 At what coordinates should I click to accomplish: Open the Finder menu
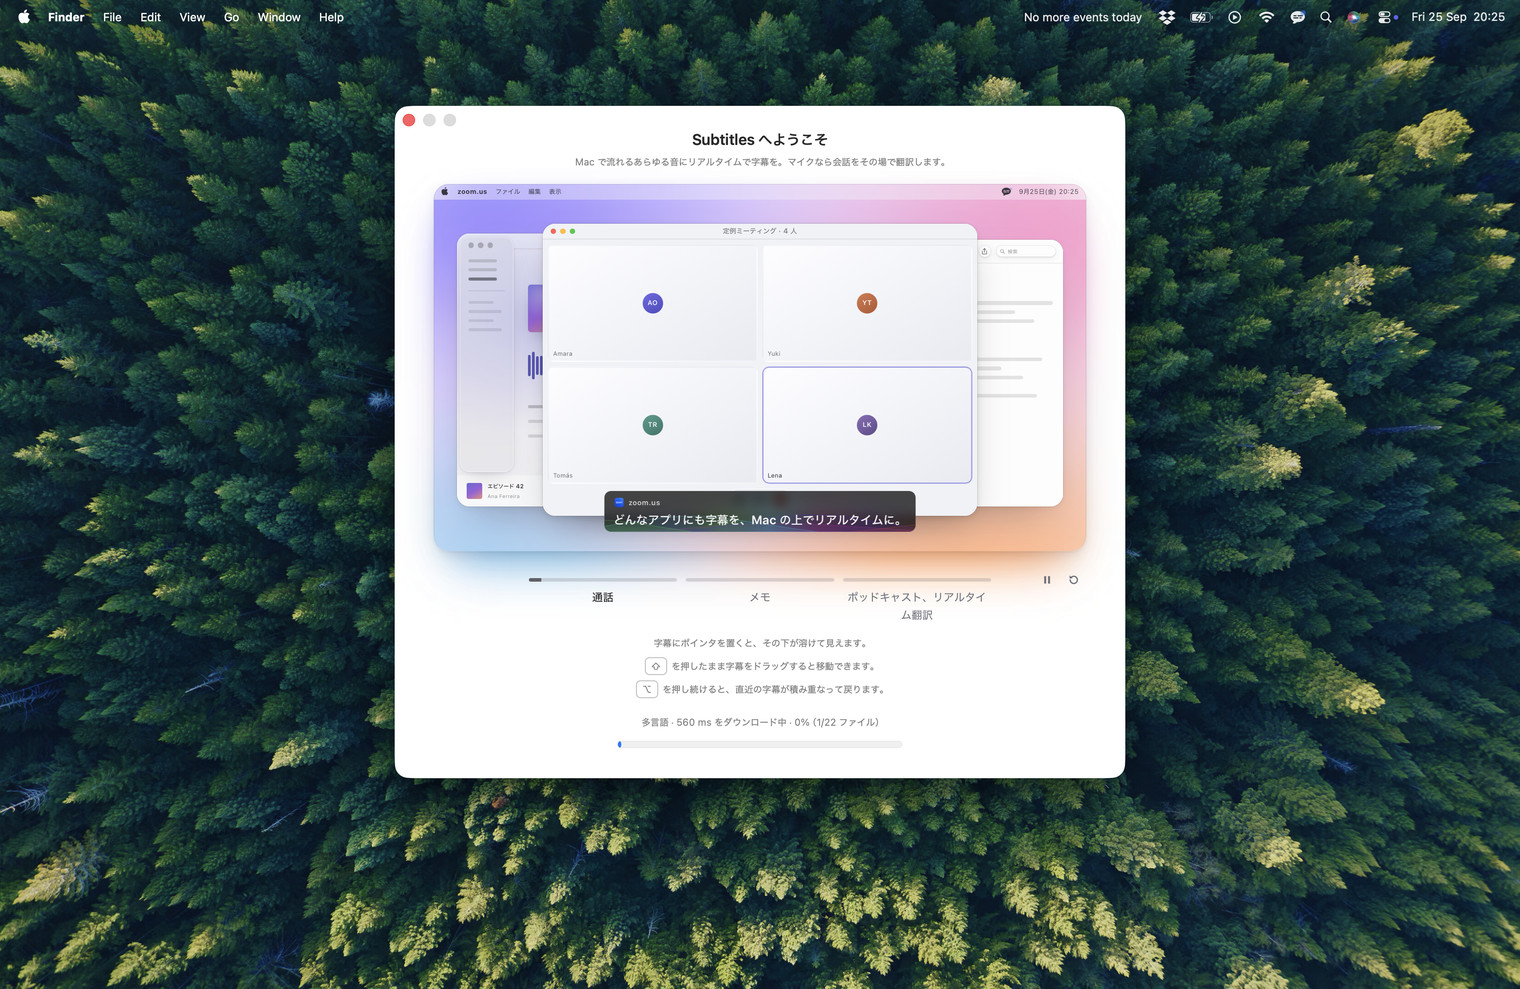66,17
